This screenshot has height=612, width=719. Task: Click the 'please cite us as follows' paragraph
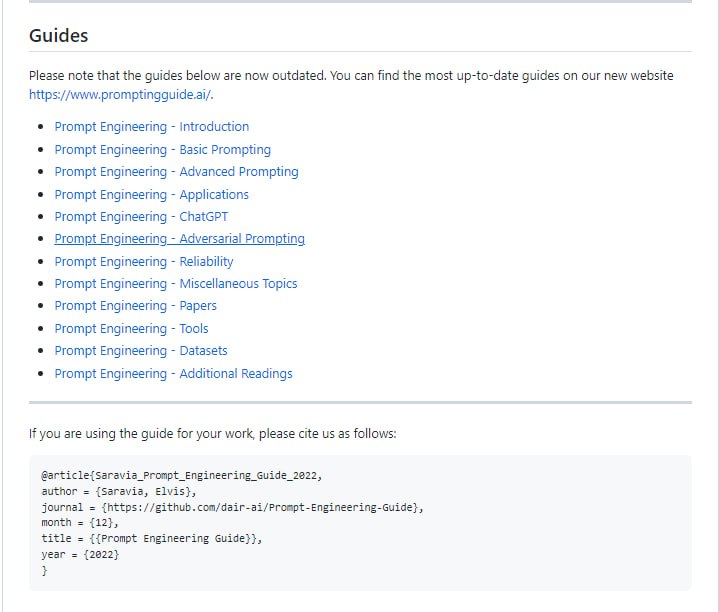tap(212, 434)
